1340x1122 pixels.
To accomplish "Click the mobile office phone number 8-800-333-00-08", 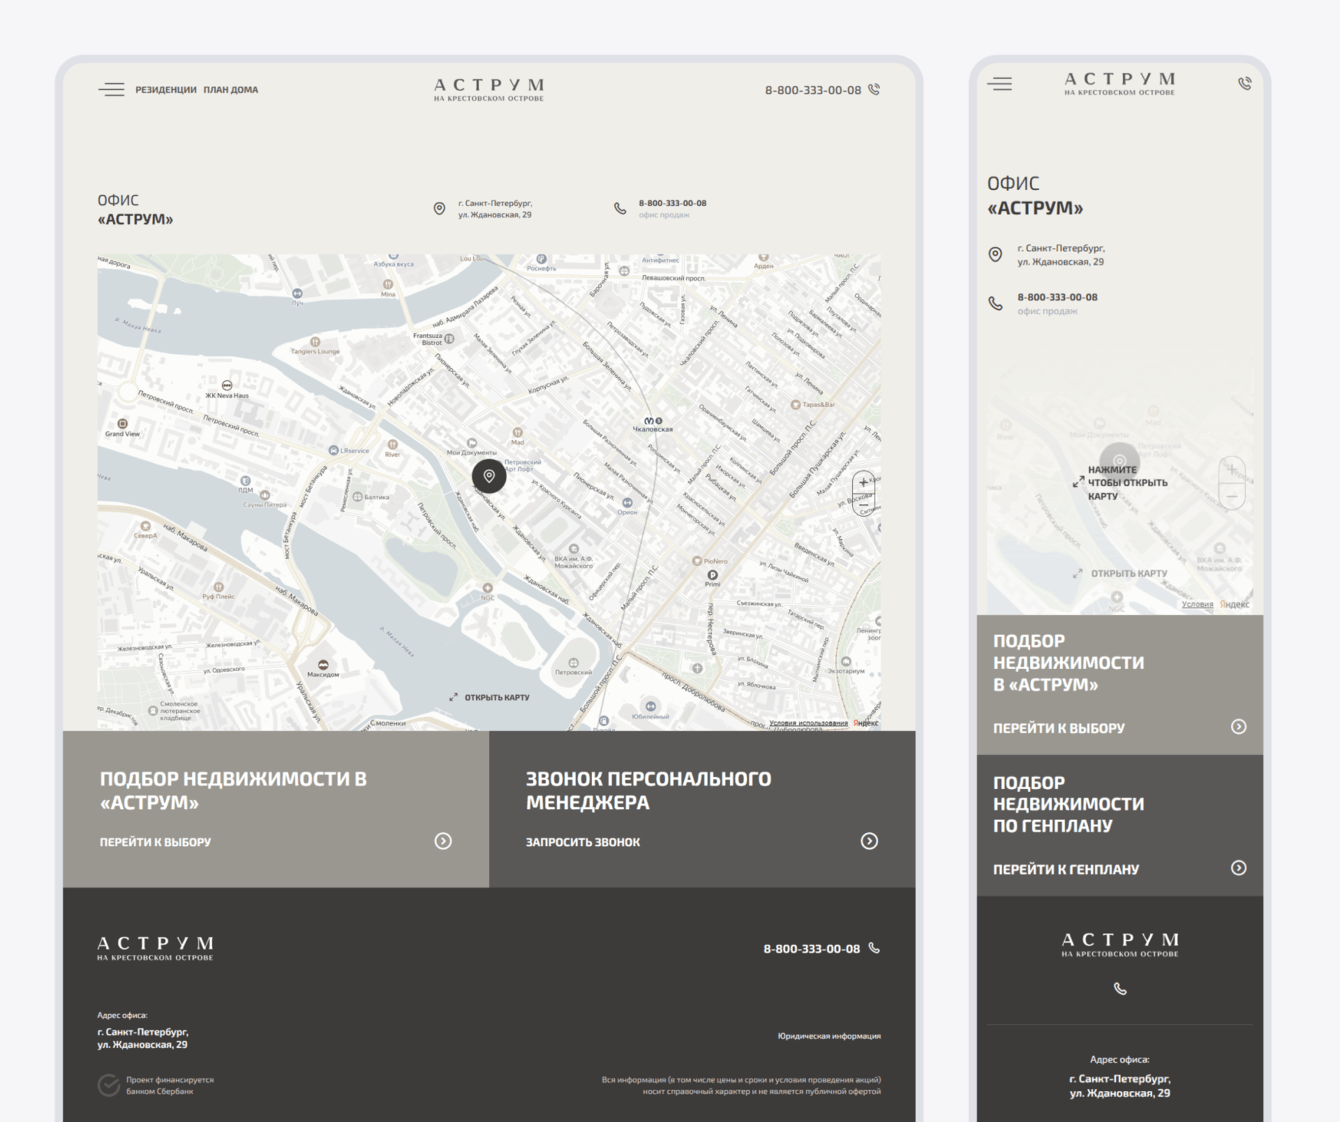I will [1057, 297].
